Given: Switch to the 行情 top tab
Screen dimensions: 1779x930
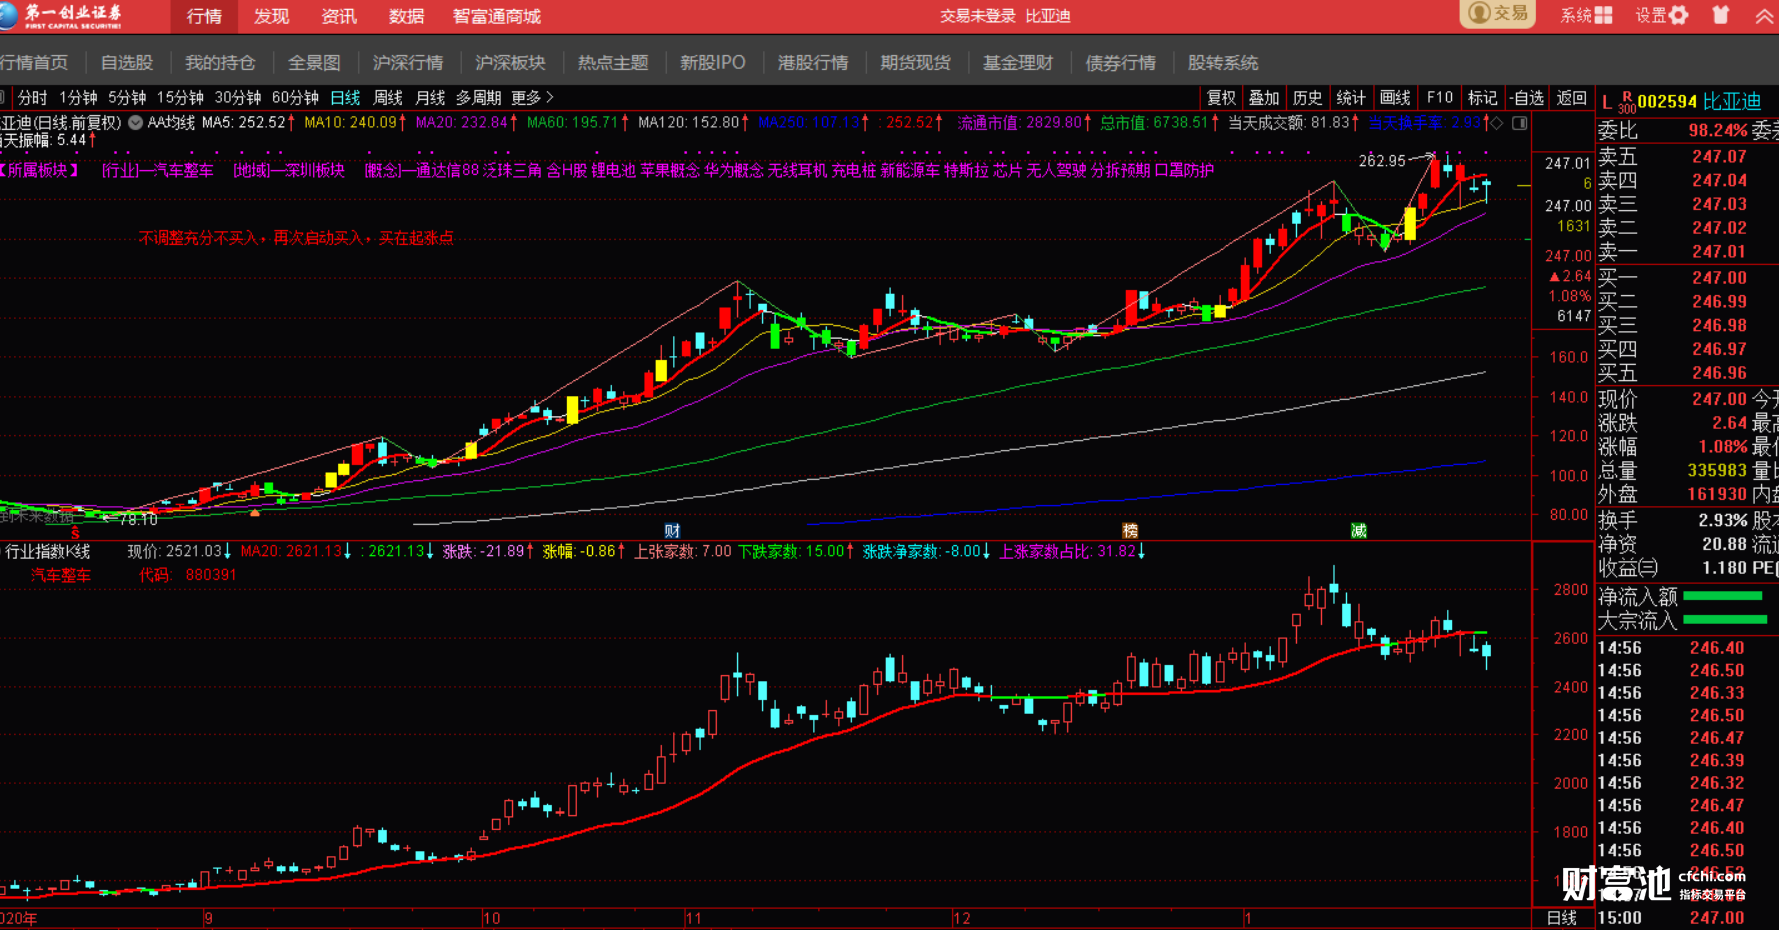Looking at the screenshot, I should click(204, 16).
